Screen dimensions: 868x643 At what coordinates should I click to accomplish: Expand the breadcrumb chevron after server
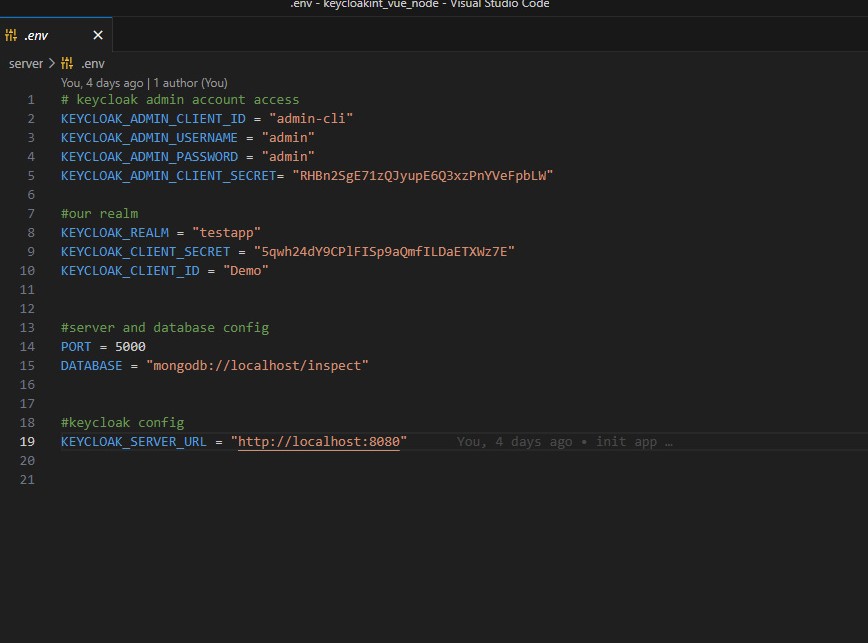52,64
